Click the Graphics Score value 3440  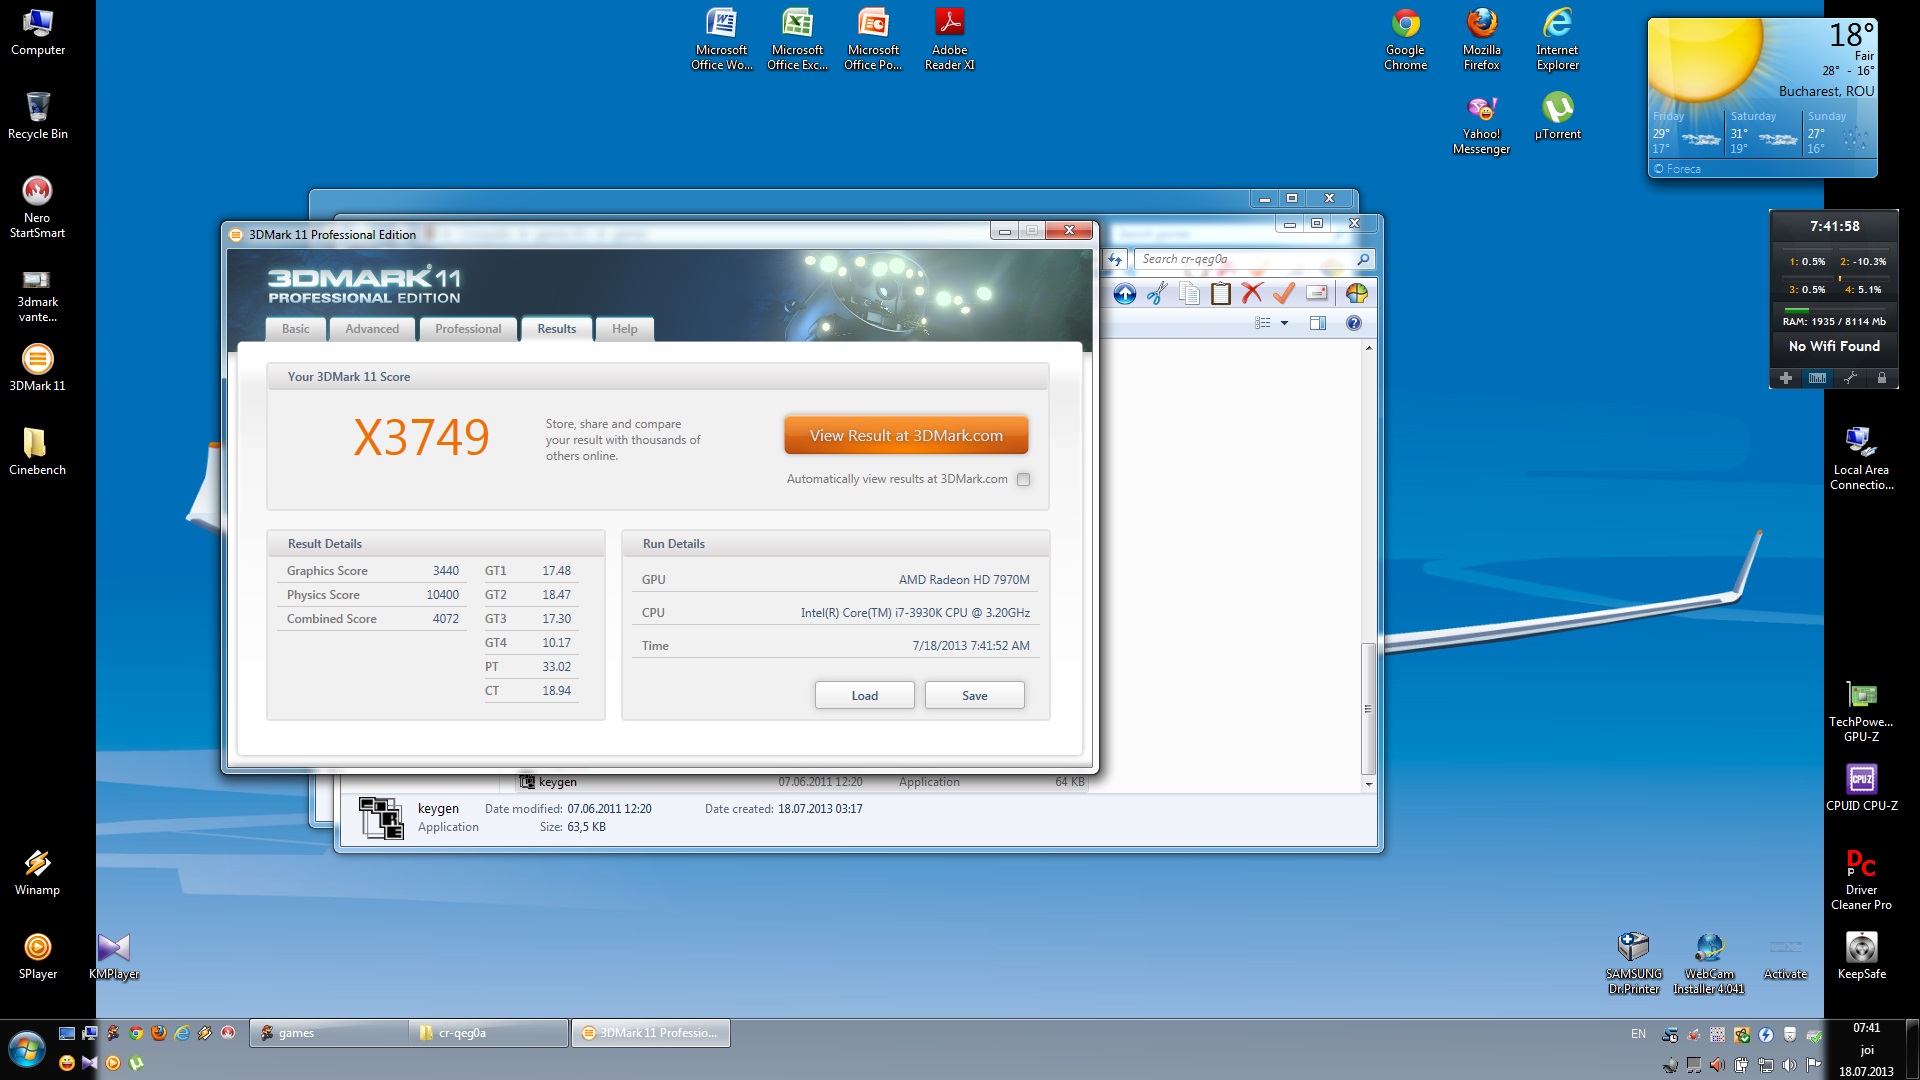[446, 571]
